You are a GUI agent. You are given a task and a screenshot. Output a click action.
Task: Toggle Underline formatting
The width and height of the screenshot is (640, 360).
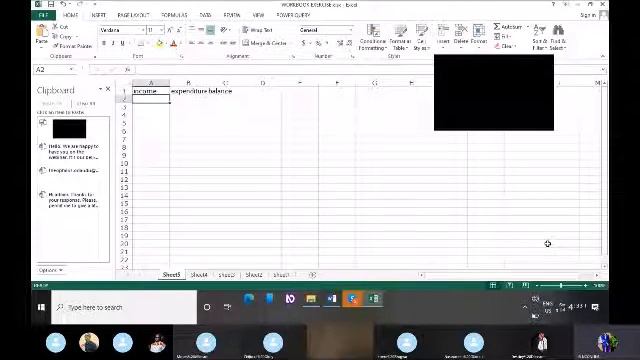click(x=122, y=43)
